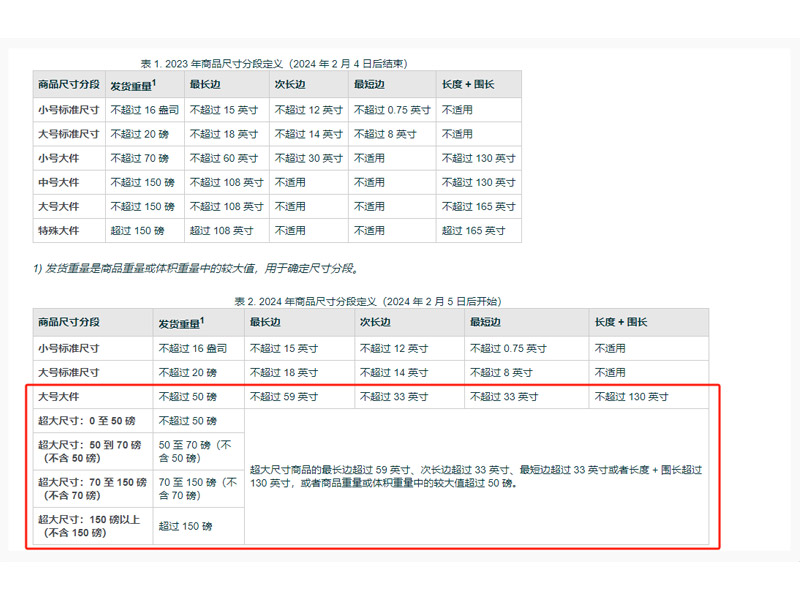Image resolution: width=800 pixels, height=600 pixels.
Task: Select the footnote about 发货重量 under Table 1
Action: 196,268
